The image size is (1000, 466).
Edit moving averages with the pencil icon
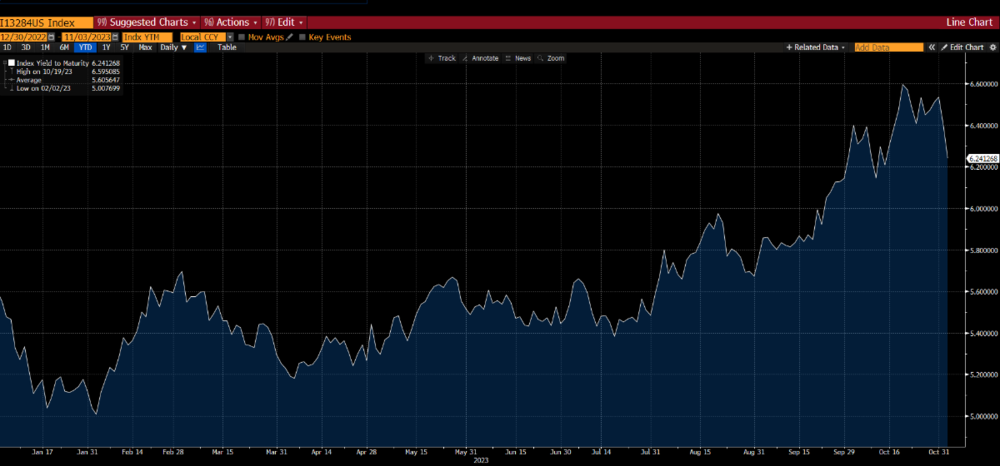click(290, 37)
